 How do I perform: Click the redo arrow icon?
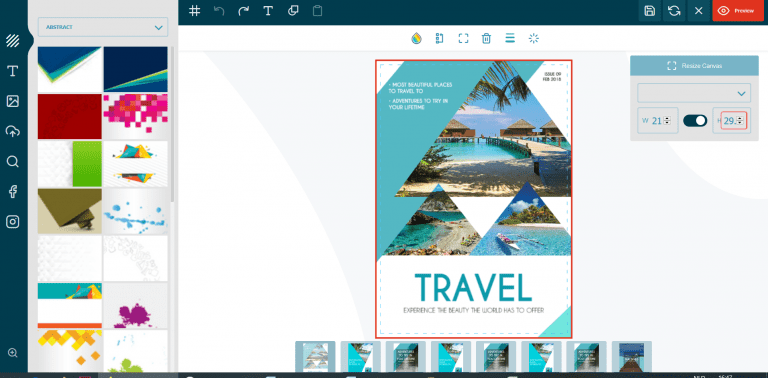(243, 11)
